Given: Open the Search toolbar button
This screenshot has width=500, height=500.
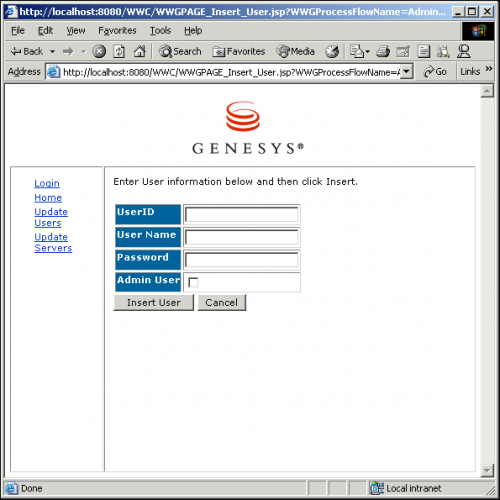Looking at the screenshot, I should pos(180,51).
